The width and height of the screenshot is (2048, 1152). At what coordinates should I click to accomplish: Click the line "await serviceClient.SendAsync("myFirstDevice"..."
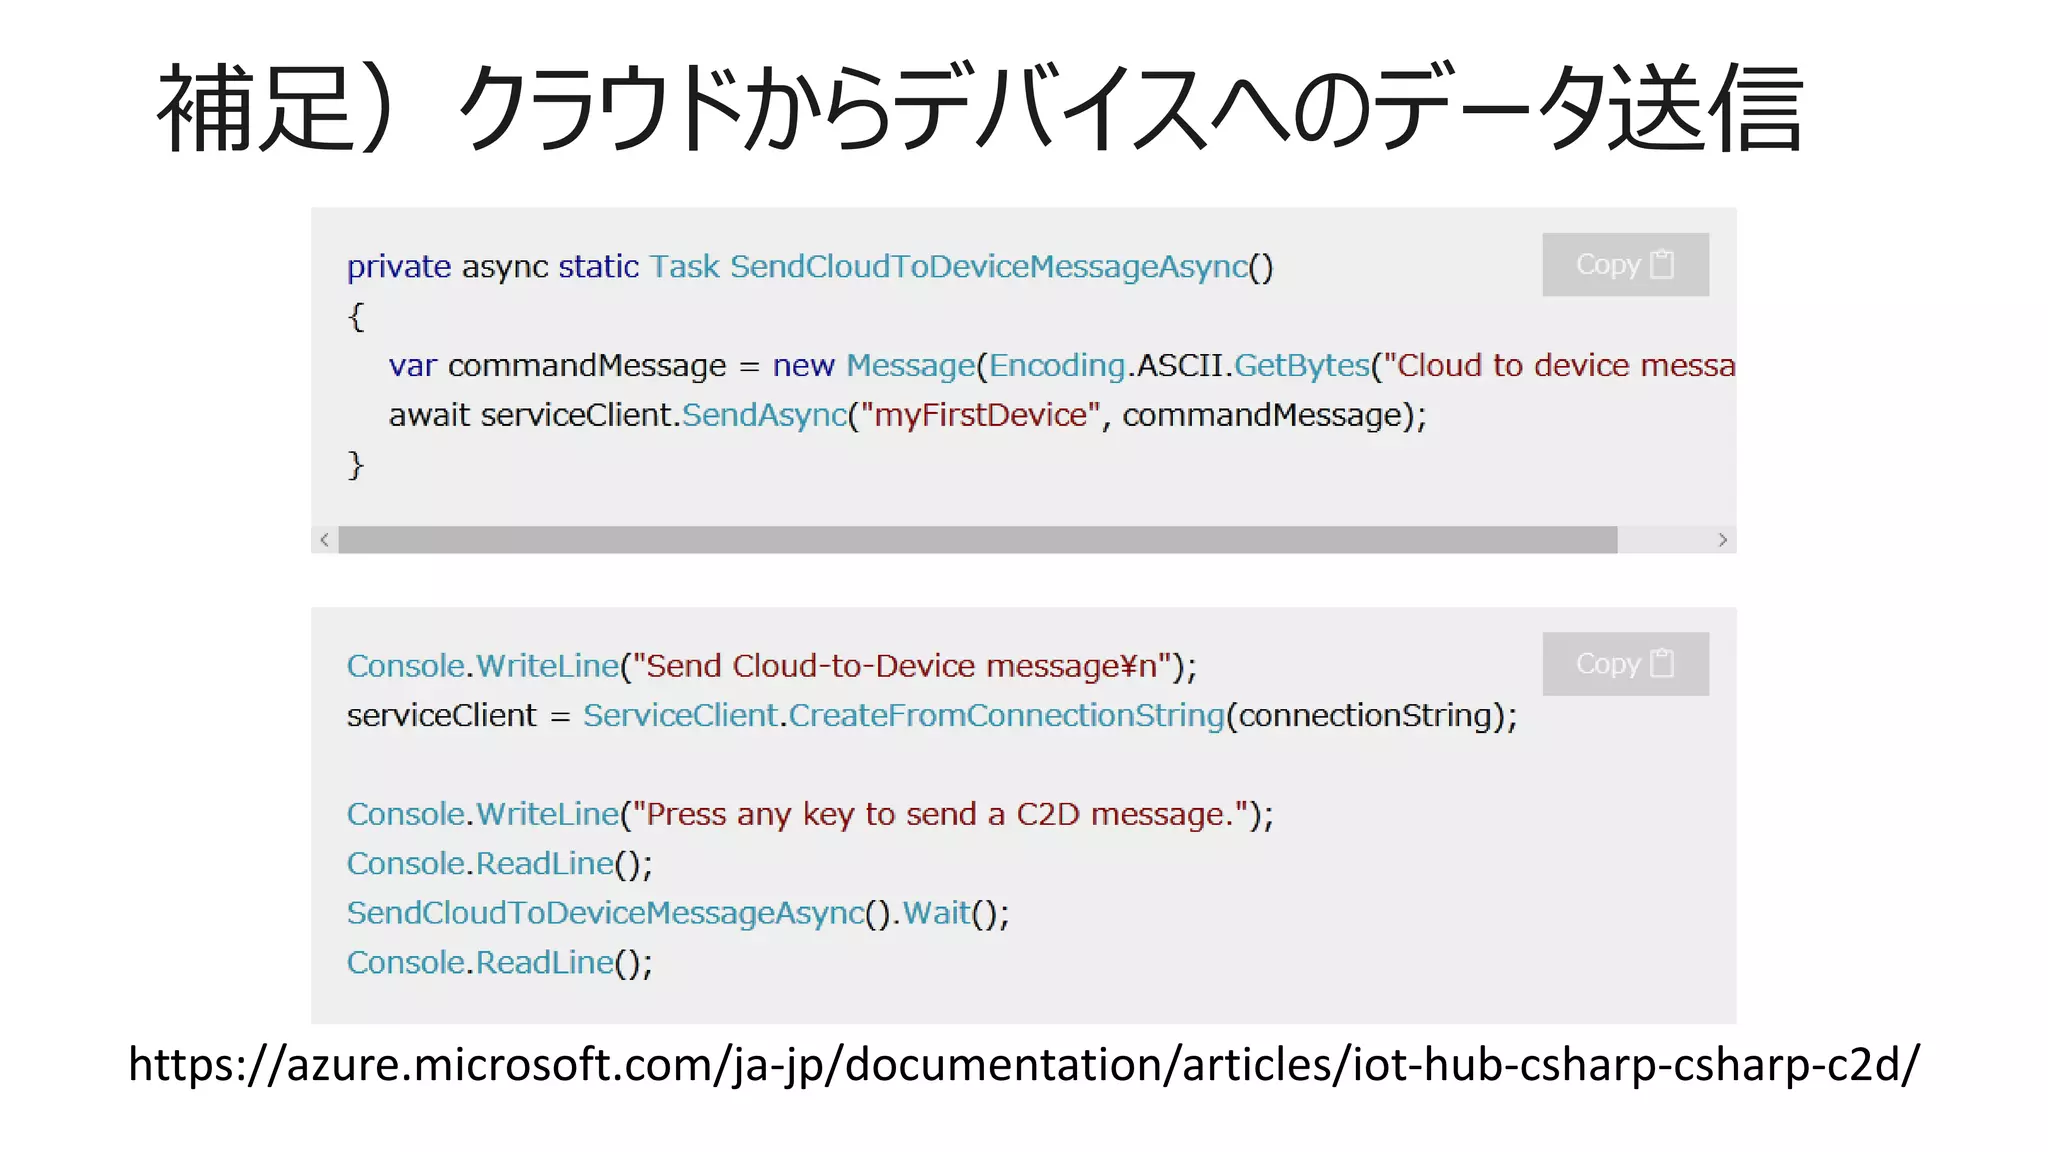pos(907,415)
